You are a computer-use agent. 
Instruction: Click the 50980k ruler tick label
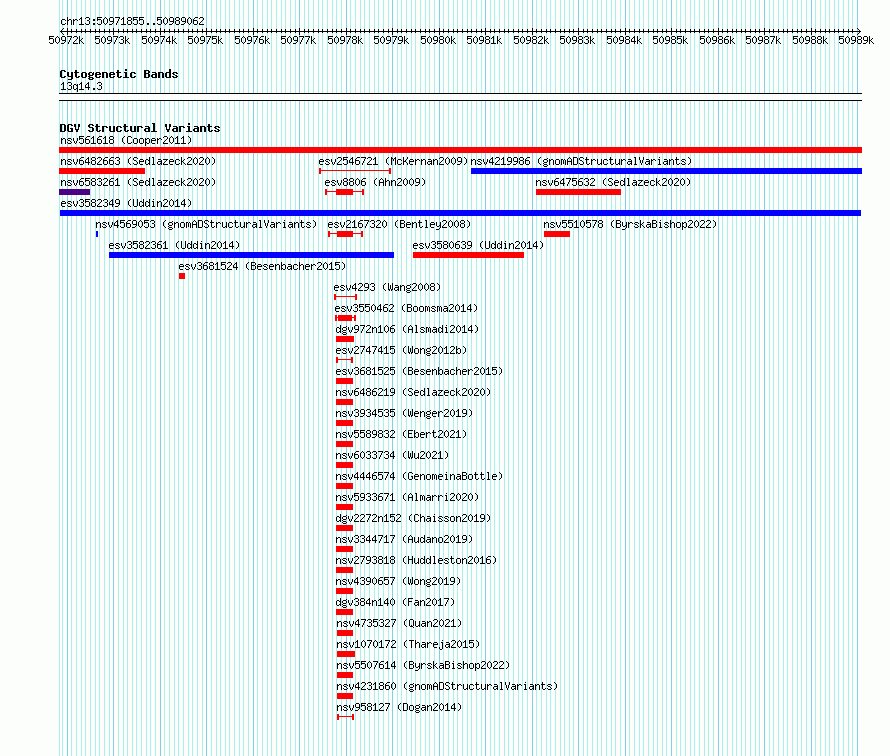click(438, 40)
